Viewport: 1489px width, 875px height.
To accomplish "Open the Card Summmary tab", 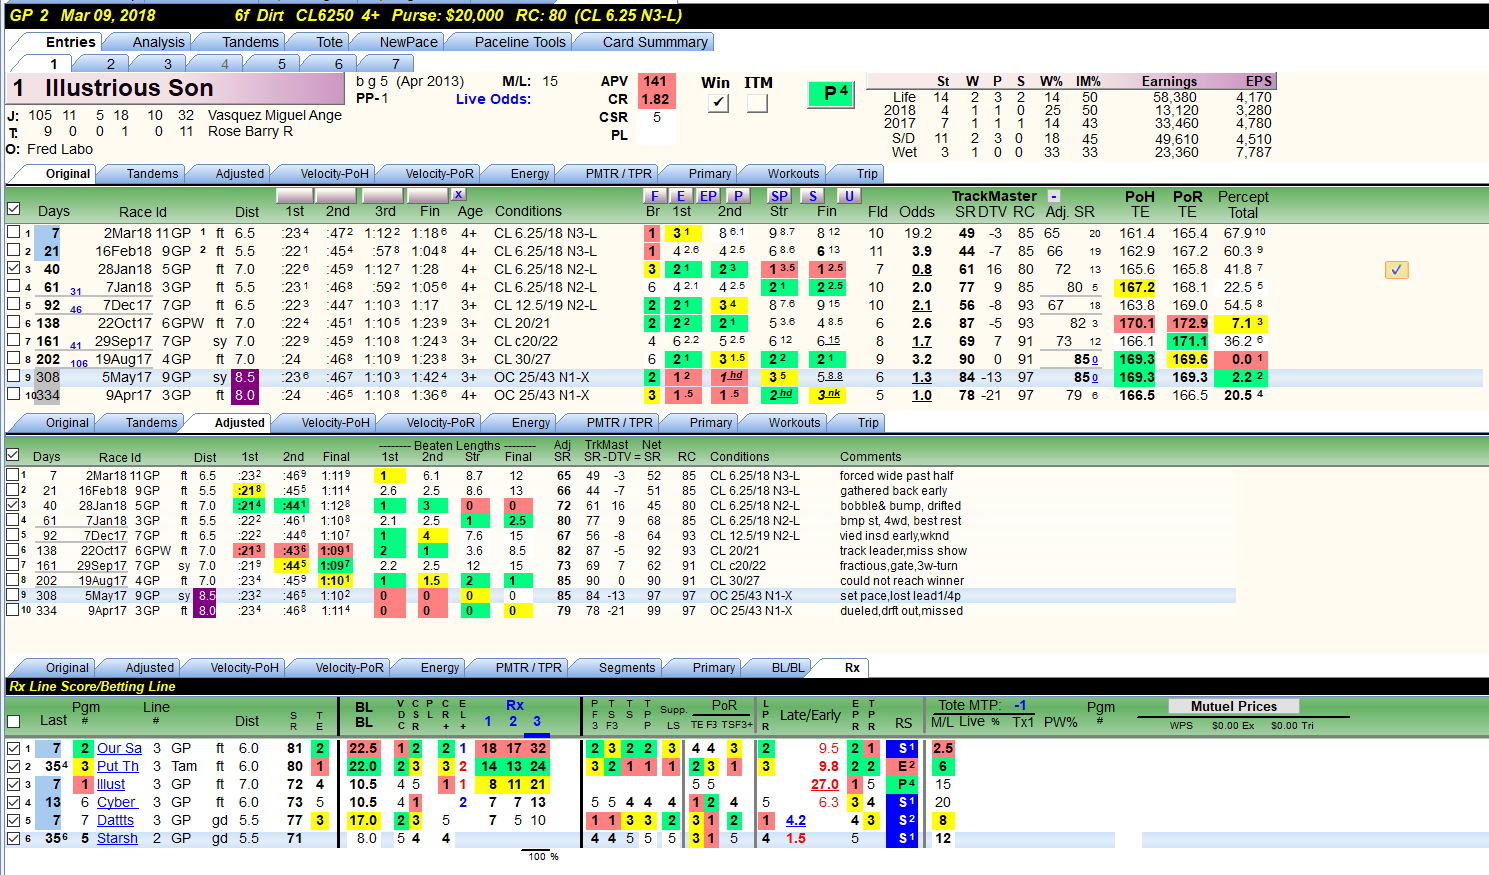I will click(x=655, y=42).
